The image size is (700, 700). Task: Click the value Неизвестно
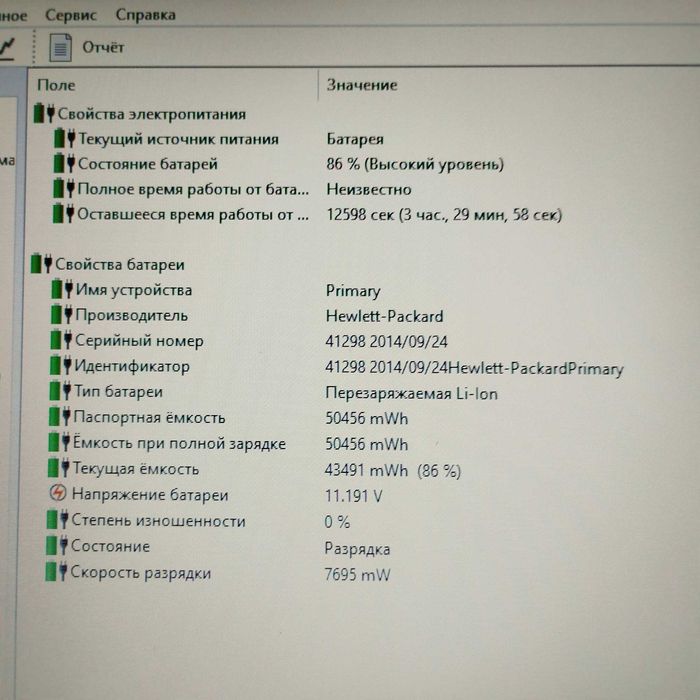point(369,189)
